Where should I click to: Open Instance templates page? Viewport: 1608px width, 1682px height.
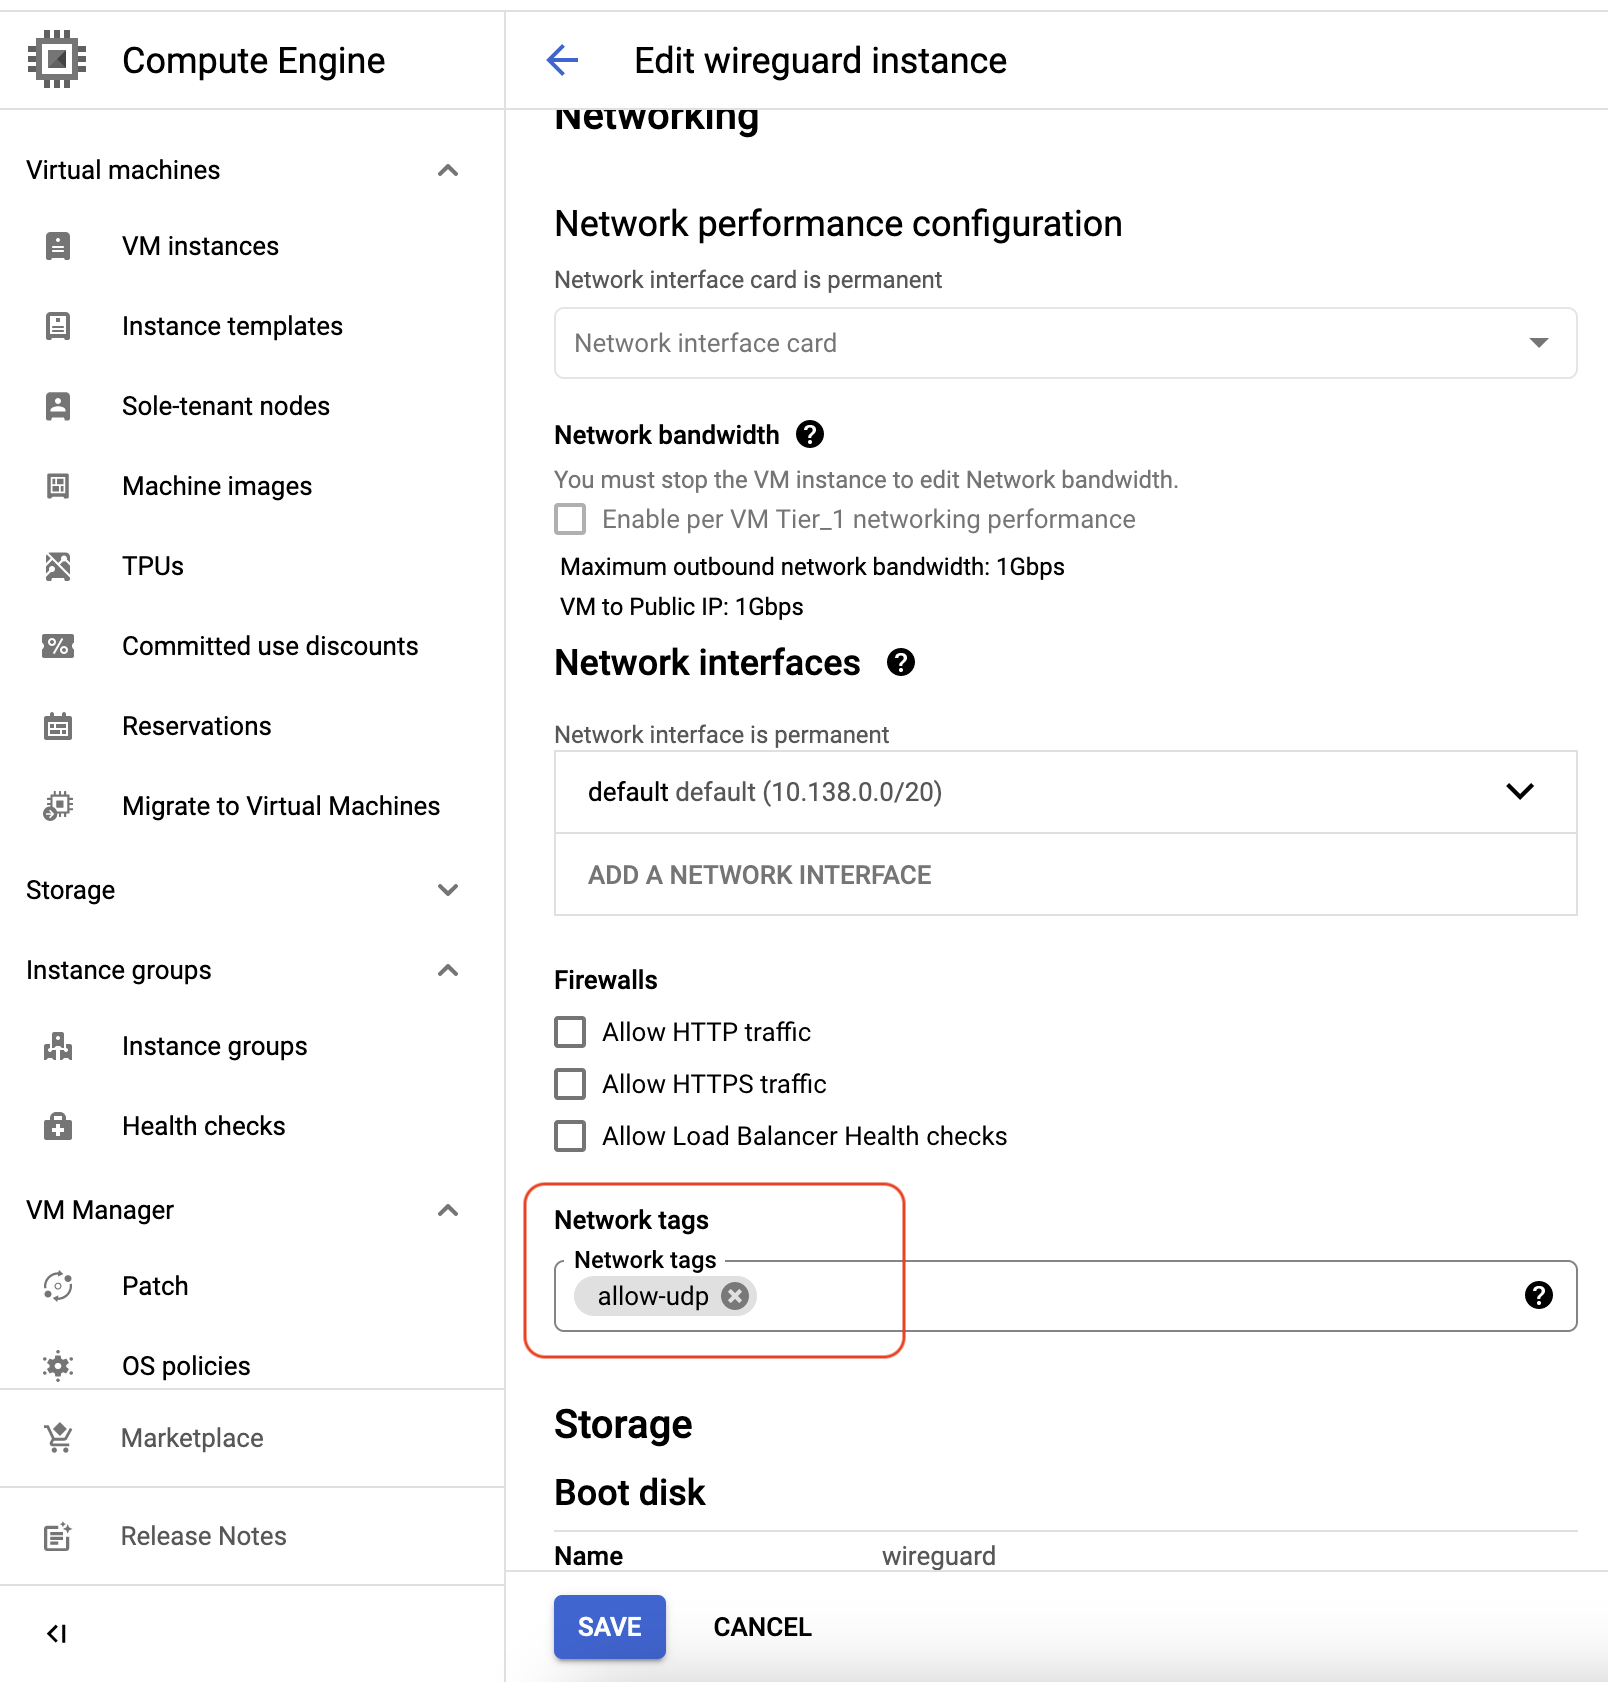tap(232, 326)
